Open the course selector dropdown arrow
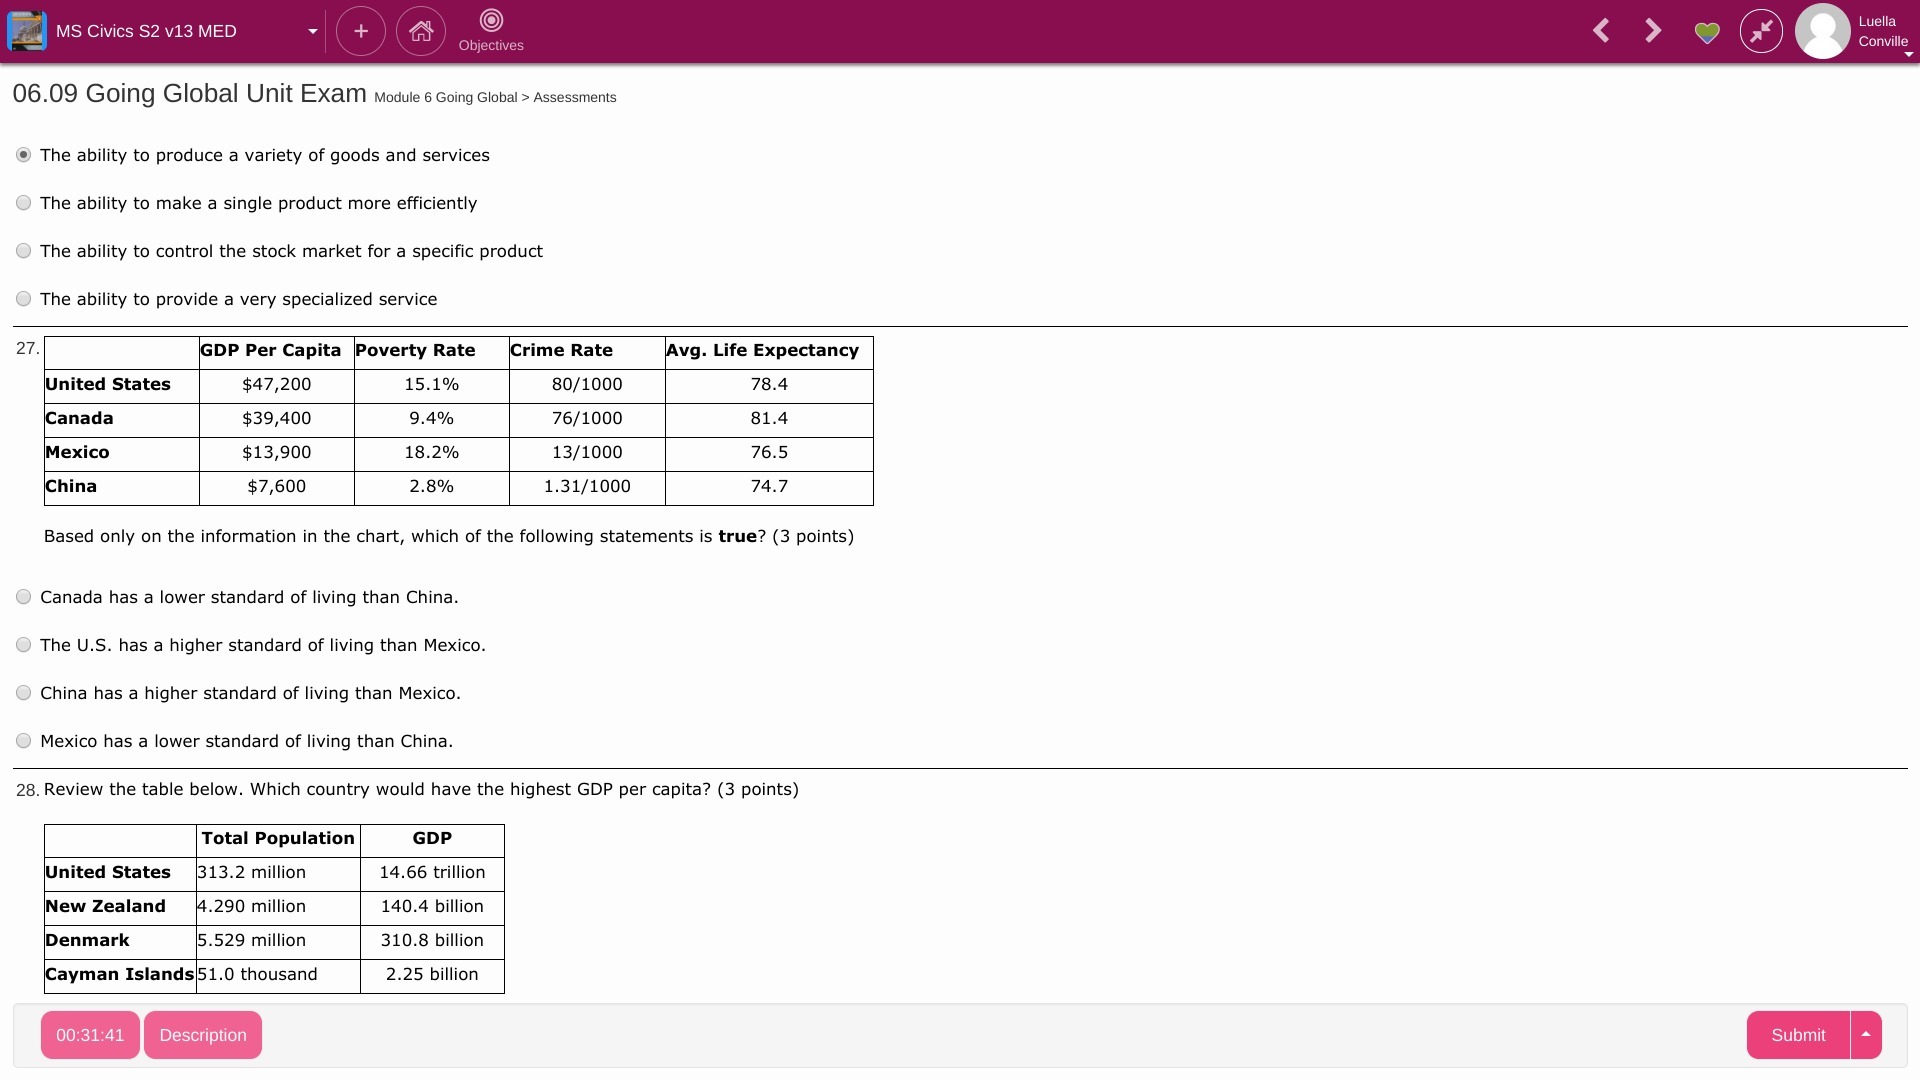The width and height of the screenshot is (1920, 1080). tap(312, 32)
